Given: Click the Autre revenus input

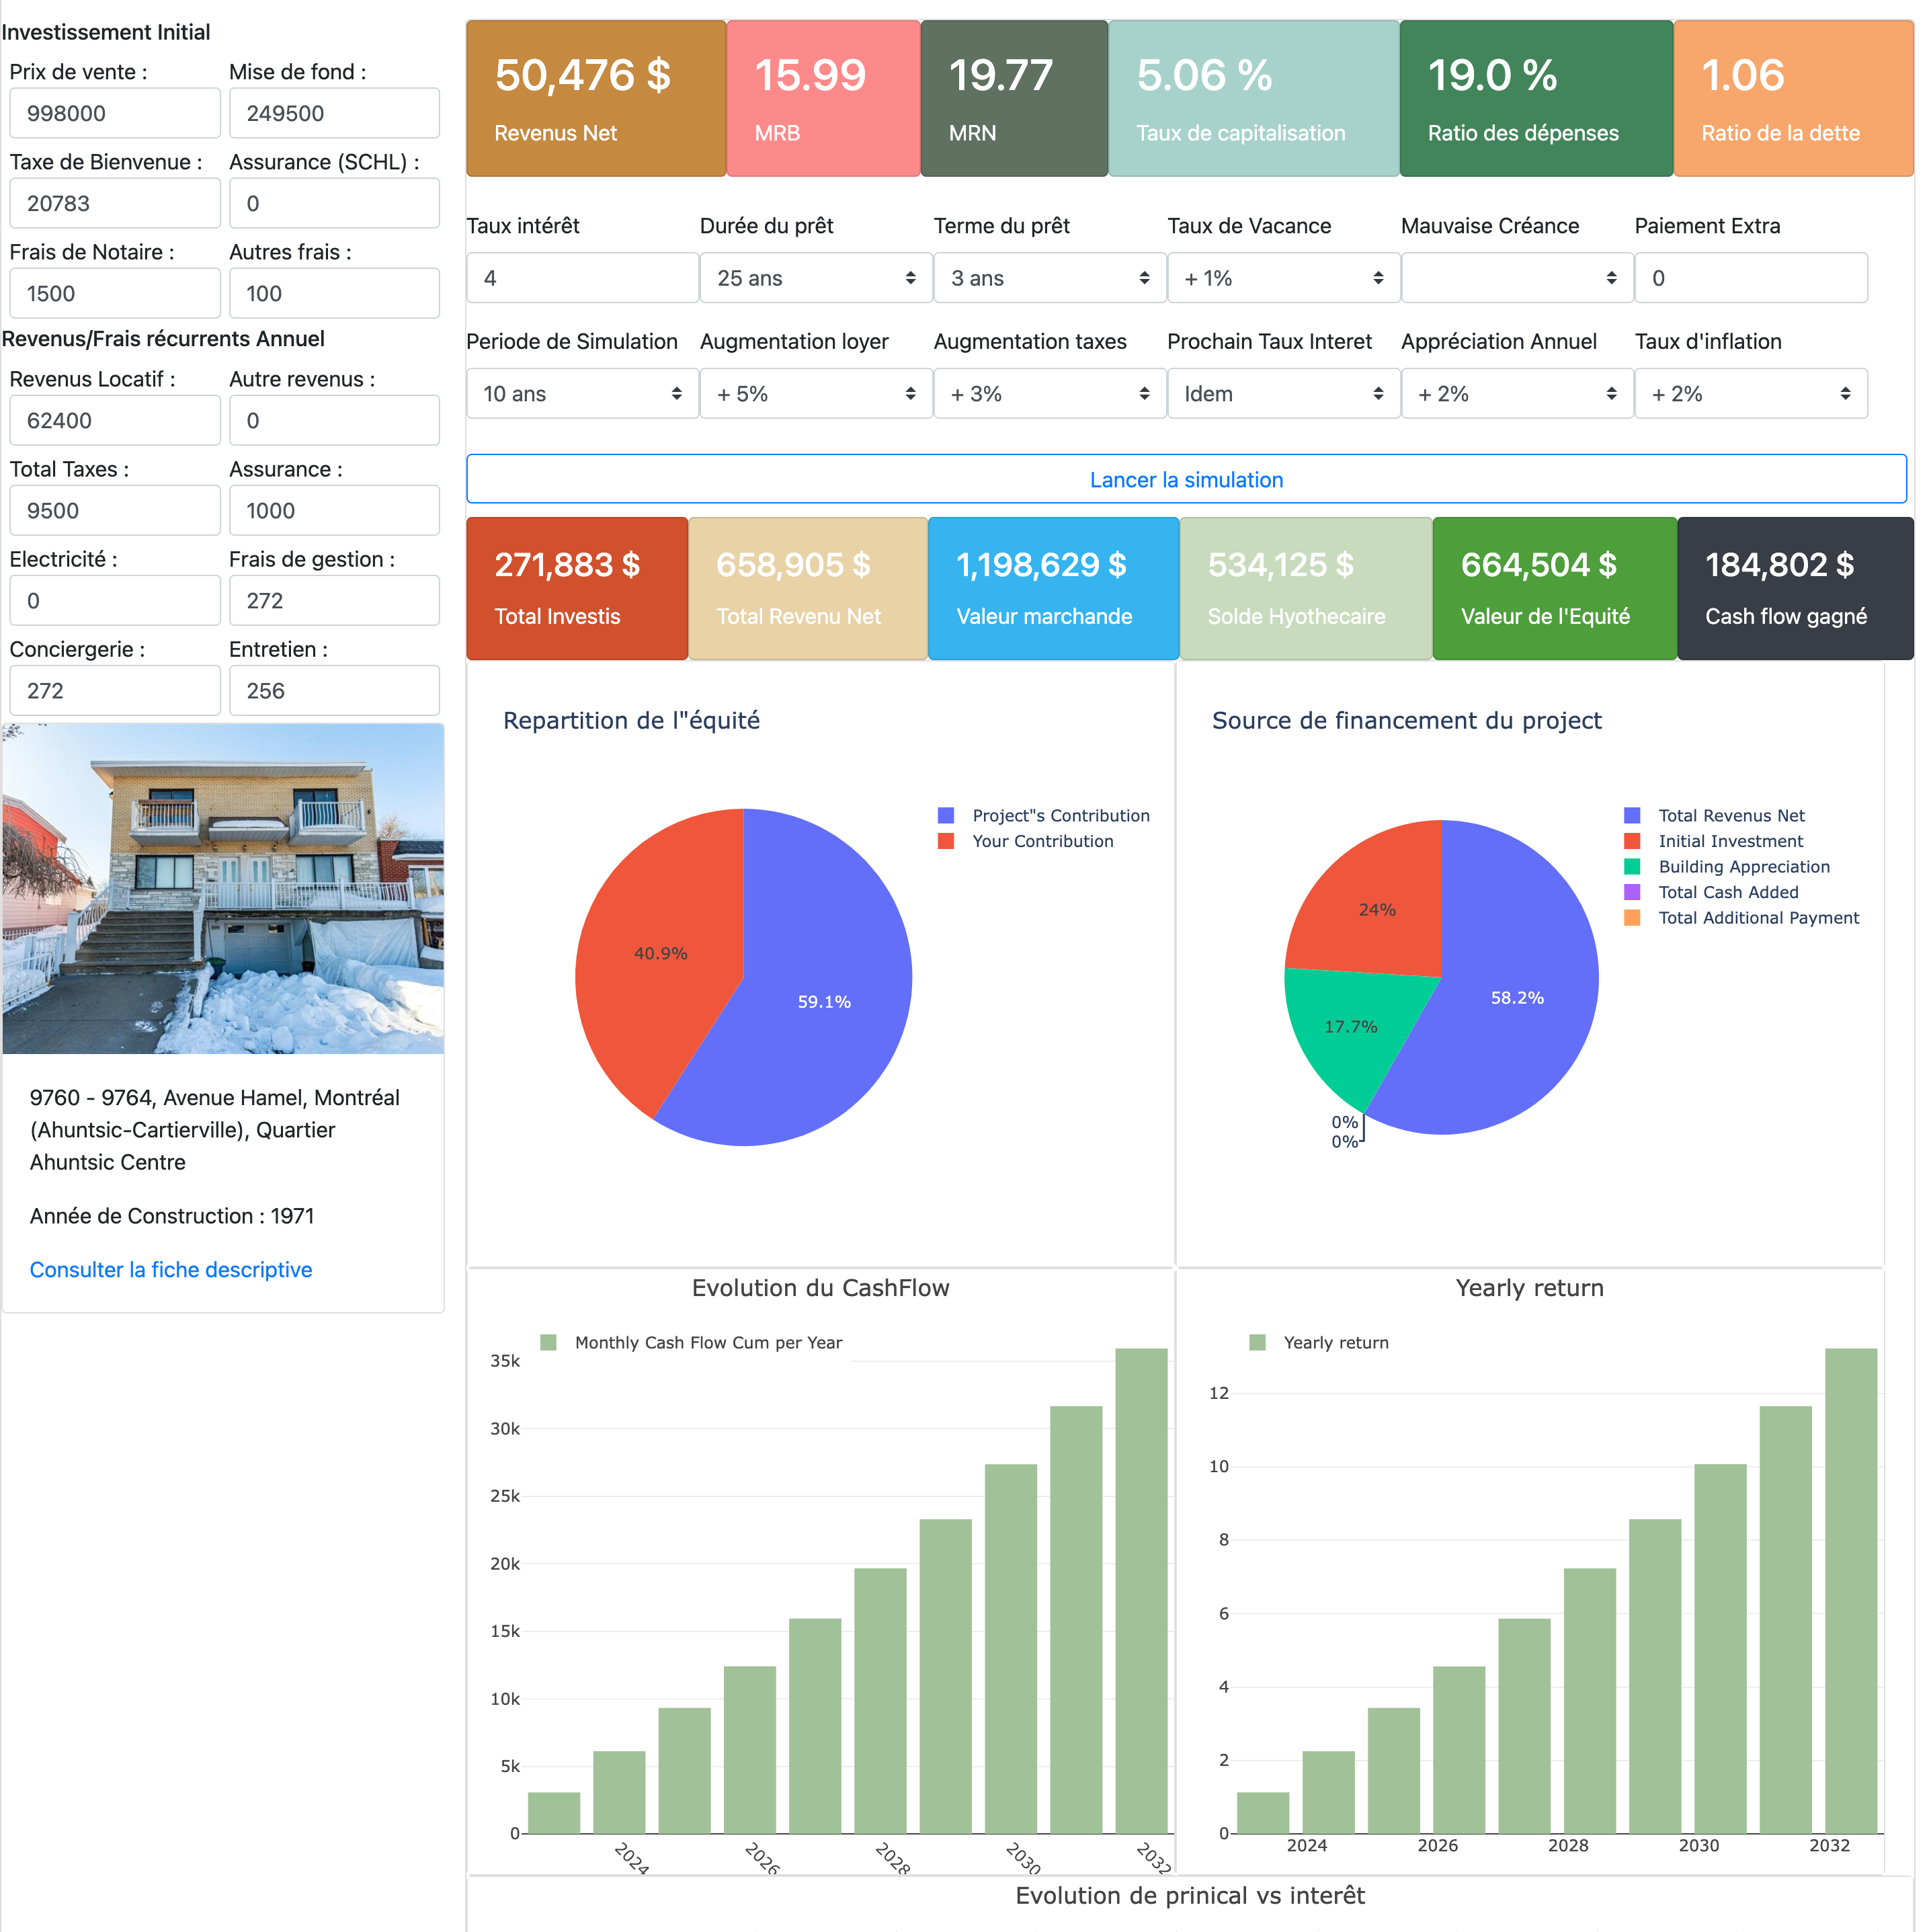Looking at the screenshot, I should tap(334, 420).
